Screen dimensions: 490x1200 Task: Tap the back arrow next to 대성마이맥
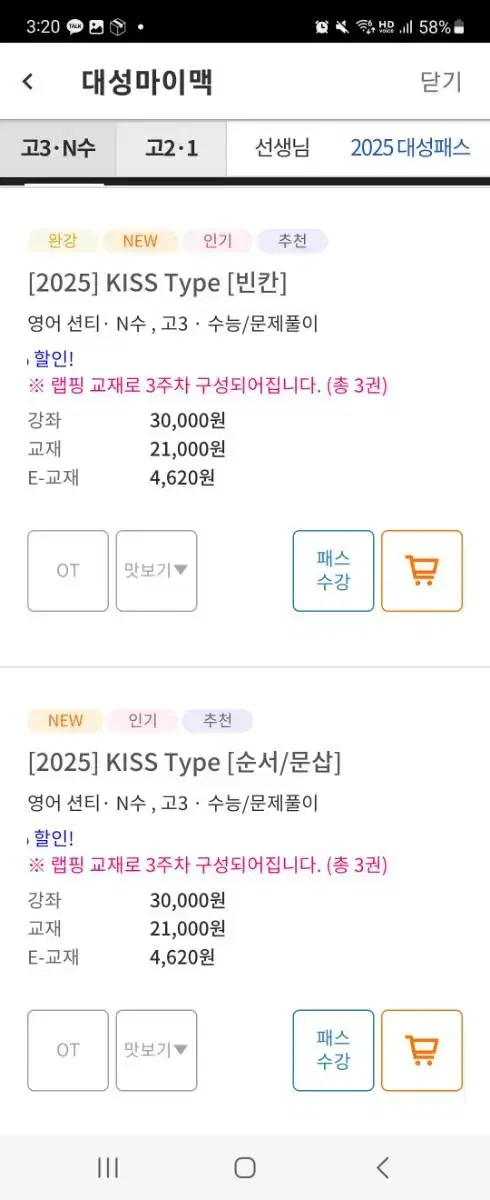(x=28, y=82)
